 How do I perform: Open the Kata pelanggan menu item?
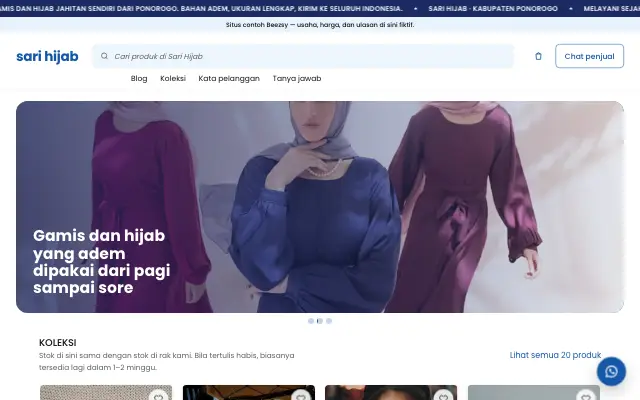pos(229,78)
